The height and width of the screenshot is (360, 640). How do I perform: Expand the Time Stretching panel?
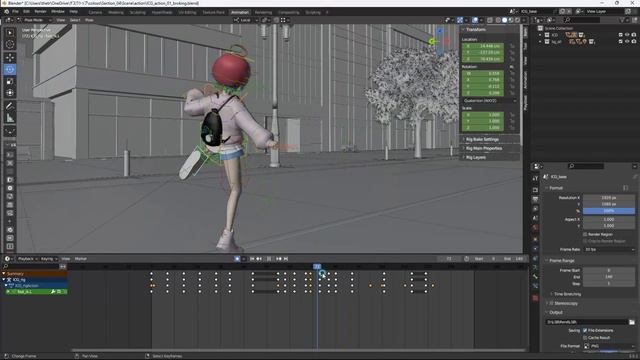pos(567,294)
